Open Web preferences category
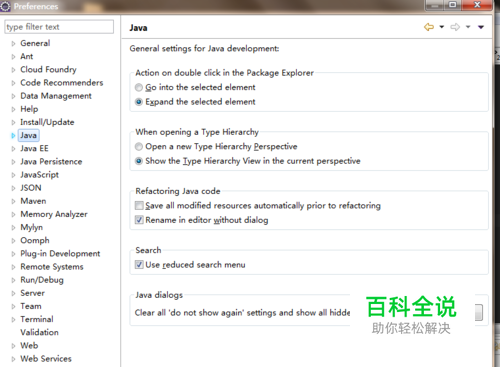The height and width of the screenshot is (367, 500). (x=29, y=346)
